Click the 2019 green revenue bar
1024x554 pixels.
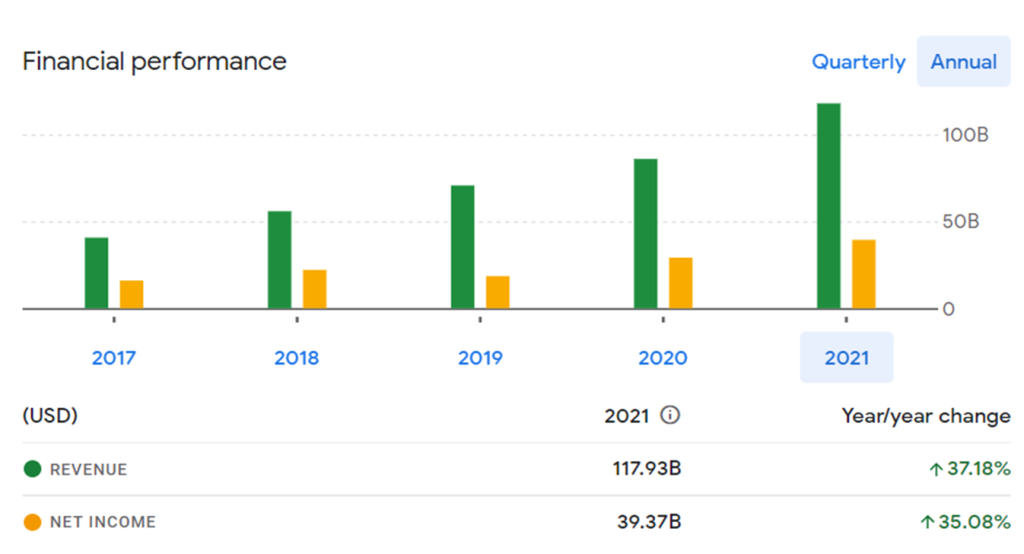pos(462,247)
